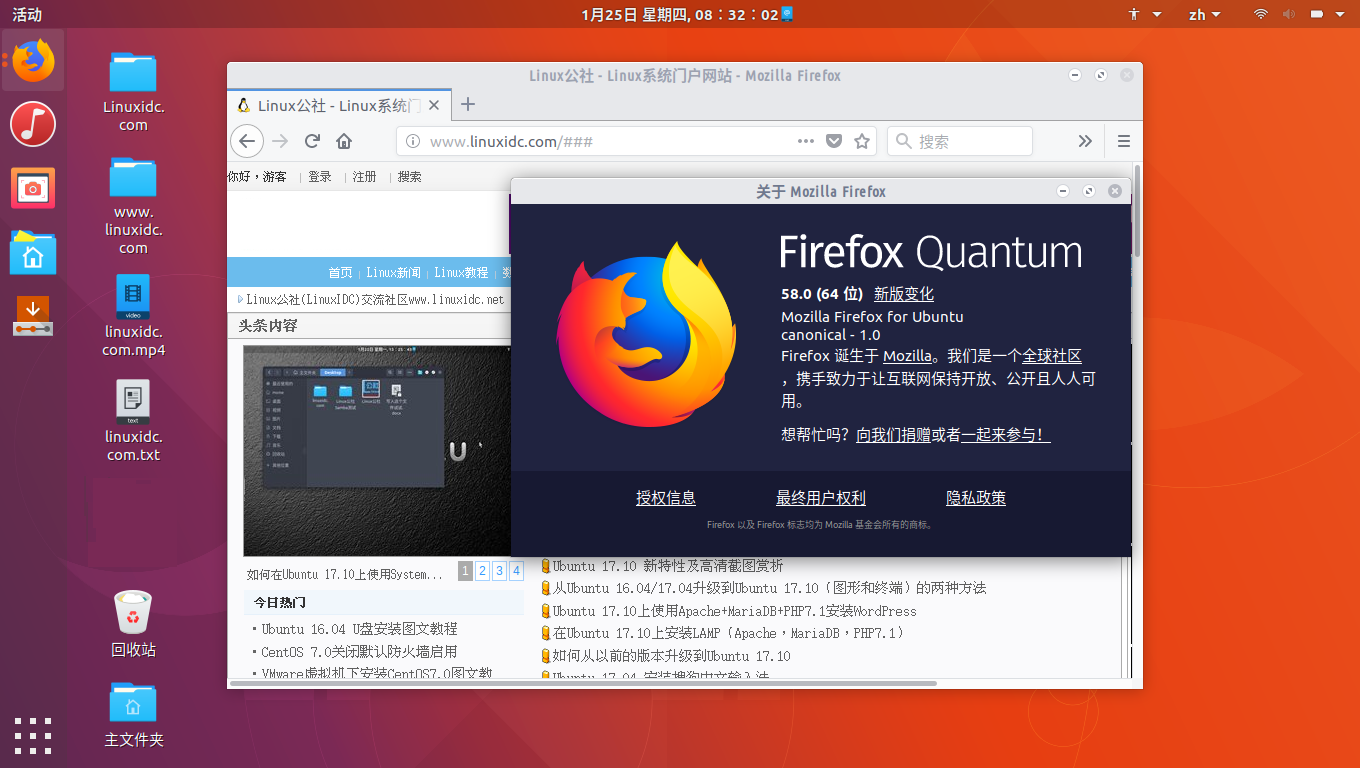Image resolution: width=1360 pixels, height=768 pixels.
Task: Open 首页 in the site navigation bar
Action: point(341,272)
